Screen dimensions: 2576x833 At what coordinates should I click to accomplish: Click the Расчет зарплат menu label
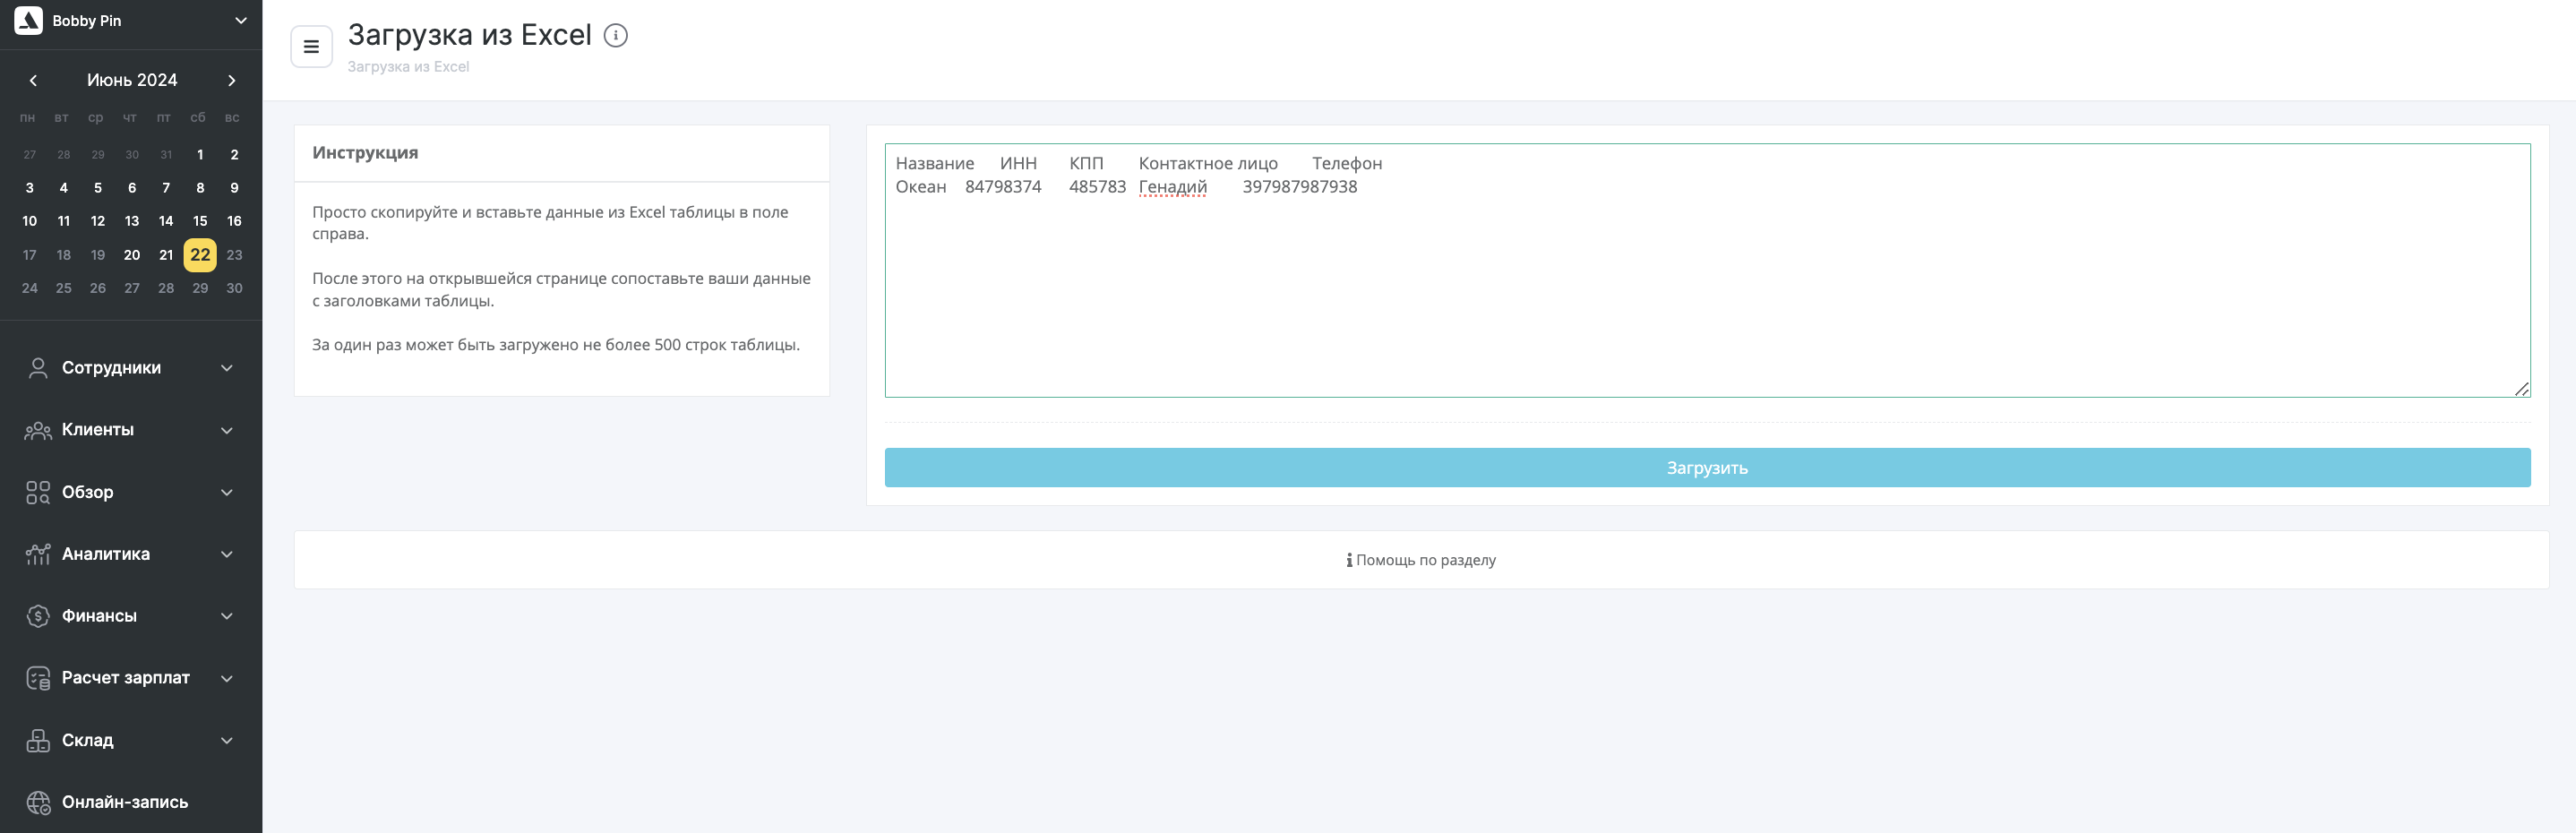(126, 678)
